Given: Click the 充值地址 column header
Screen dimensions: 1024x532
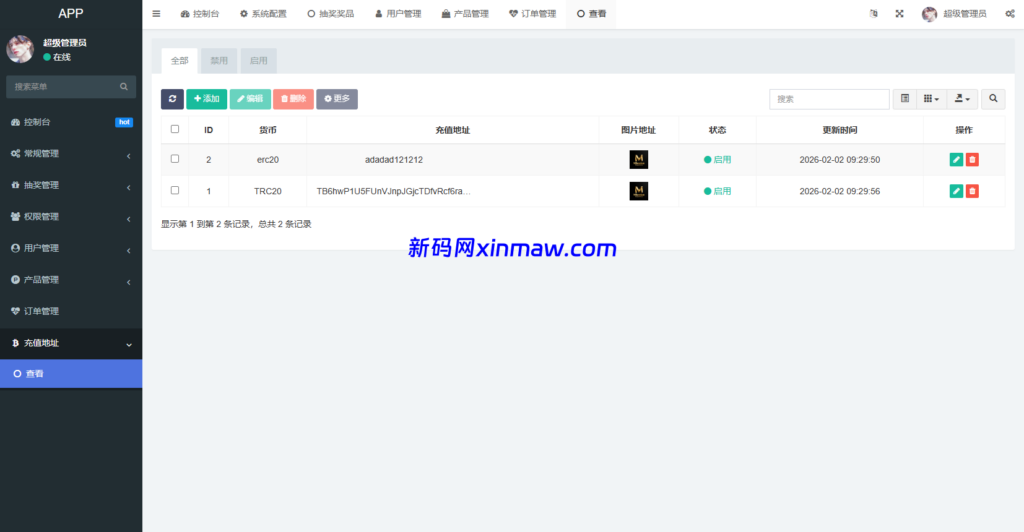Looking at the screenshot, I should point(453,130).
